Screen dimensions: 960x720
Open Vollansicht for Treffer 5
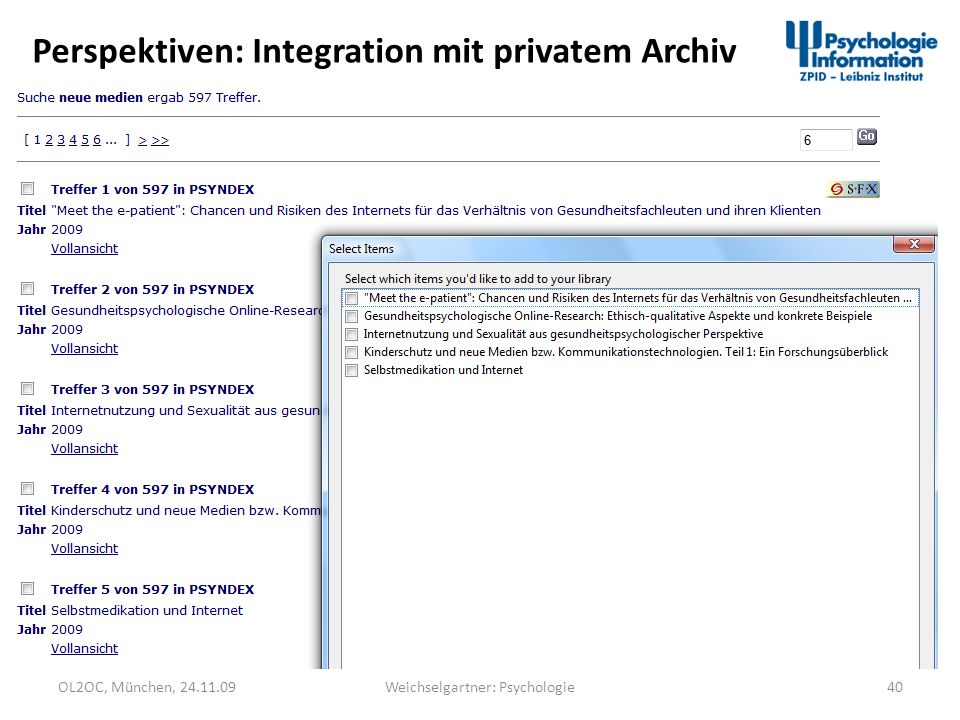click(x=84, y=648)
